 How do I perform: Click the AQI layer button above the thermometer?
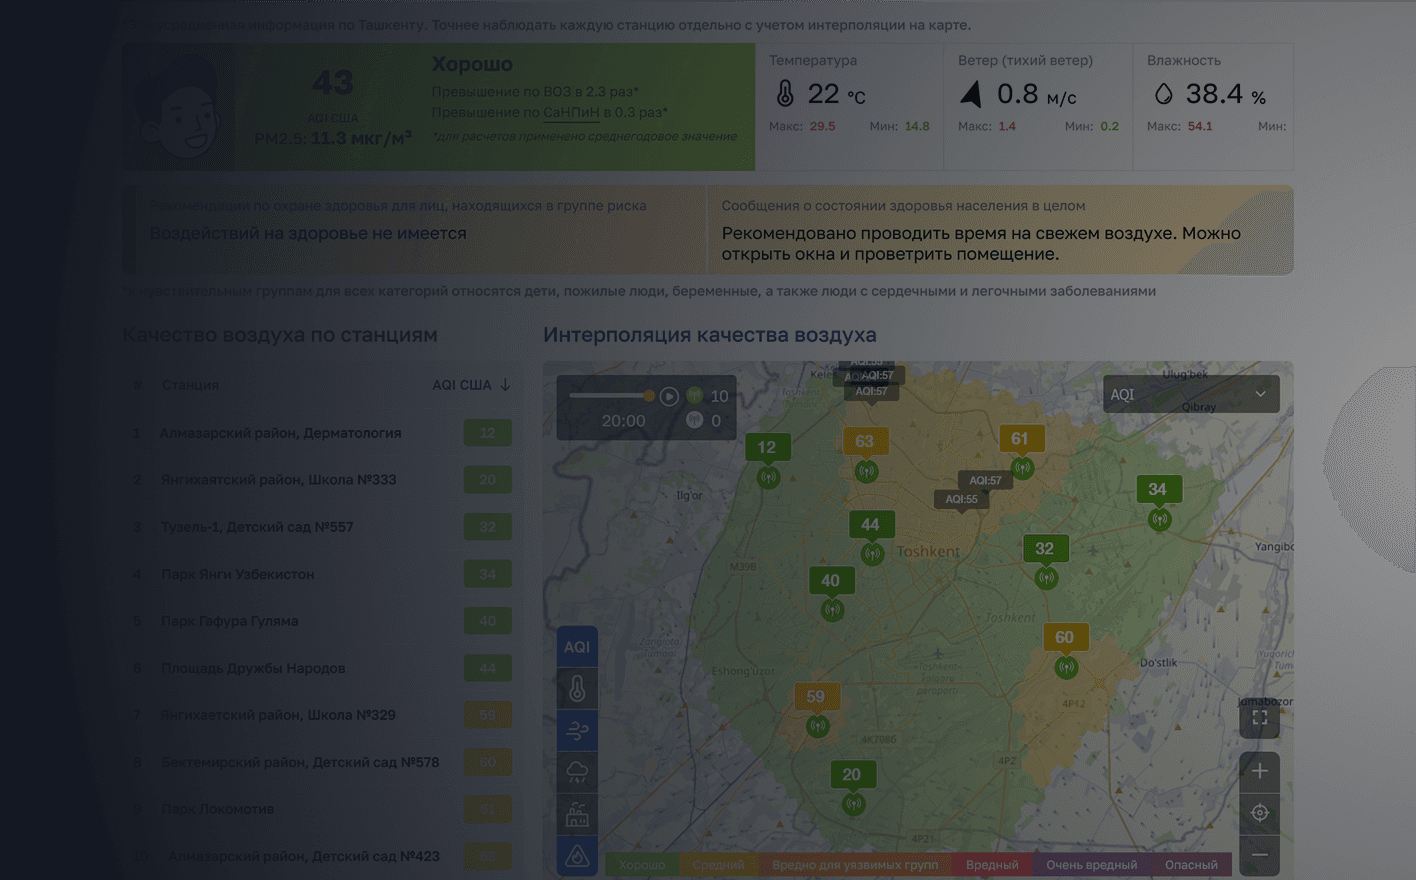pyautogui.click(x=578, y=647)
